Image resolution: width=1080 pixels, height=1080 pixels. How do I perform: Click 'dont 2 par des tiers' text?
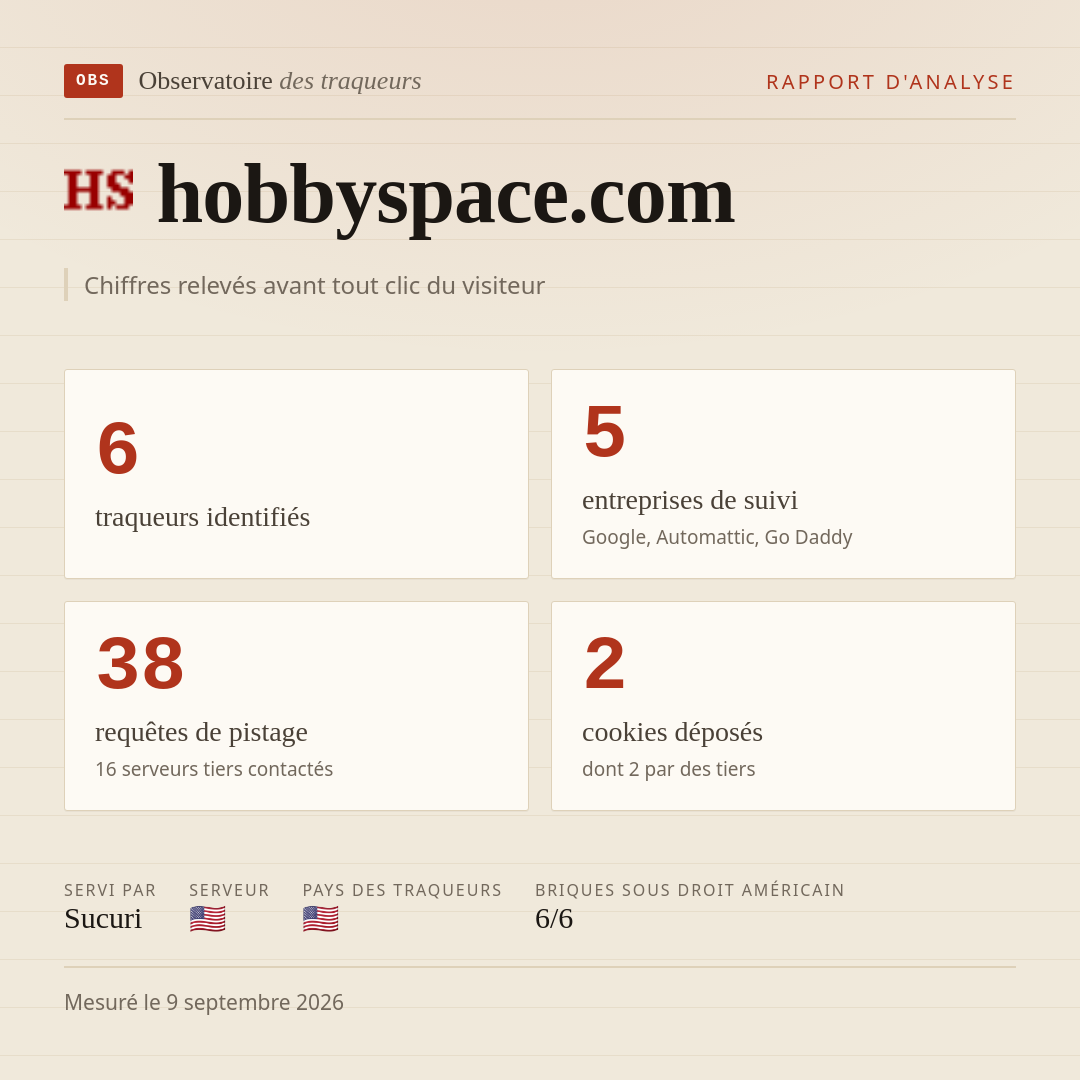coord(668,769)
